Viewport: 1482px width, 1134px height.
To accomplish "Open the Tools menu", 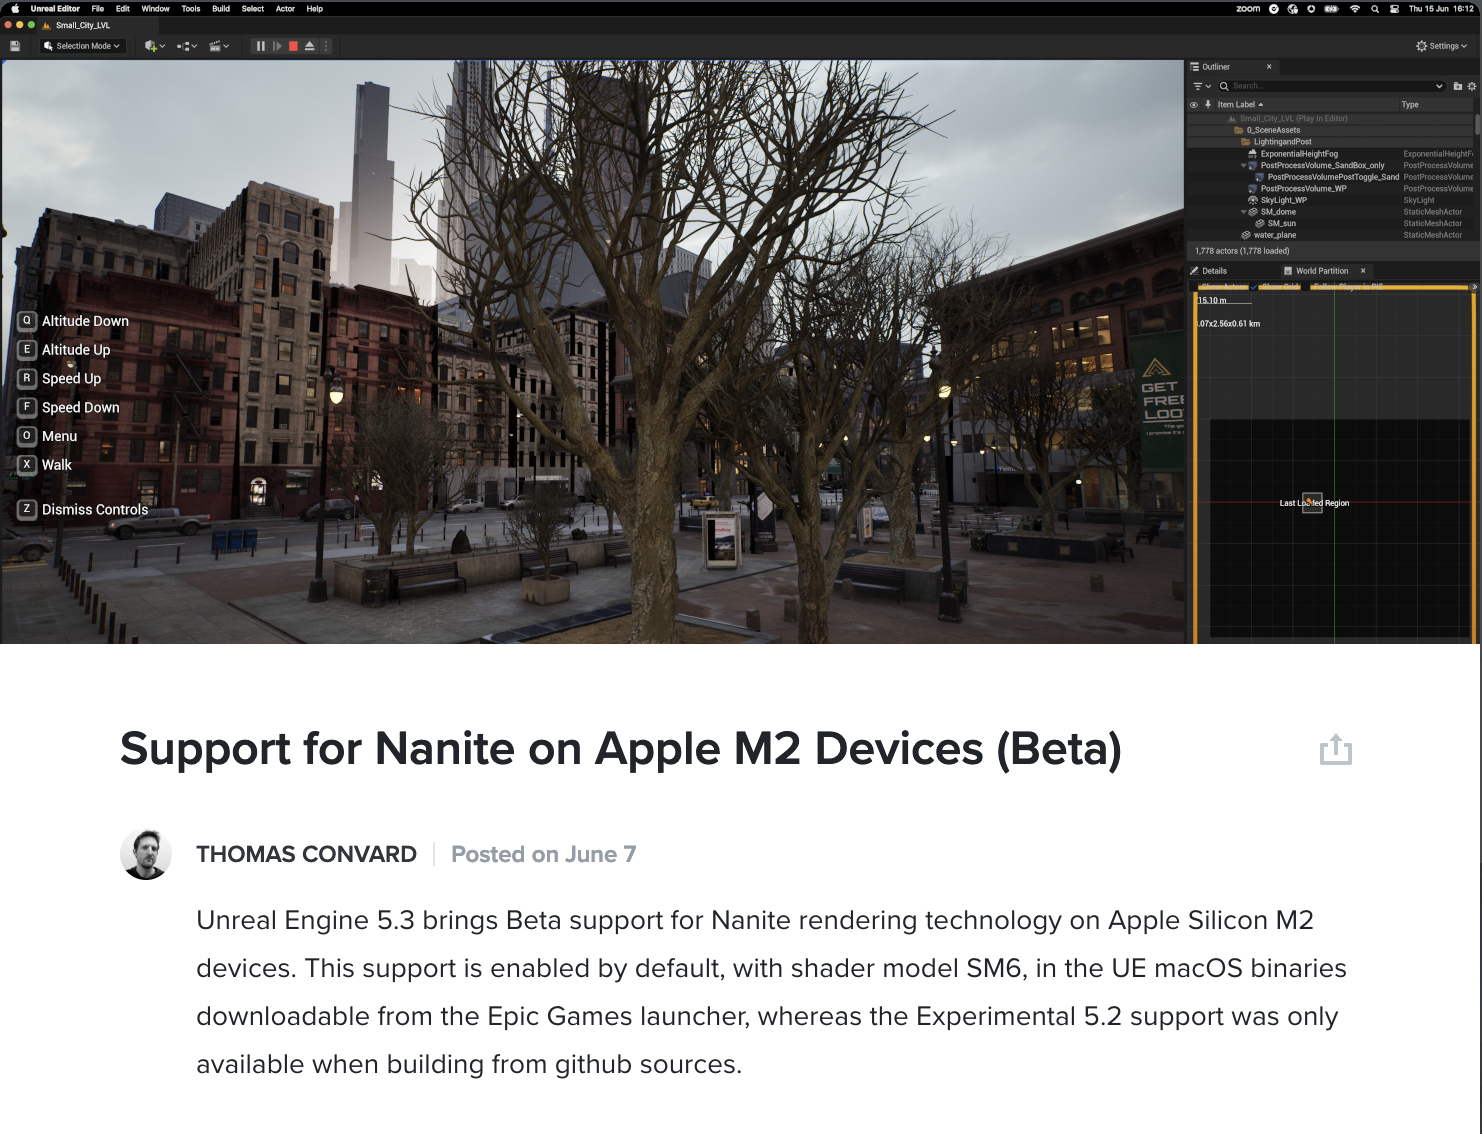I will point(191,9).
